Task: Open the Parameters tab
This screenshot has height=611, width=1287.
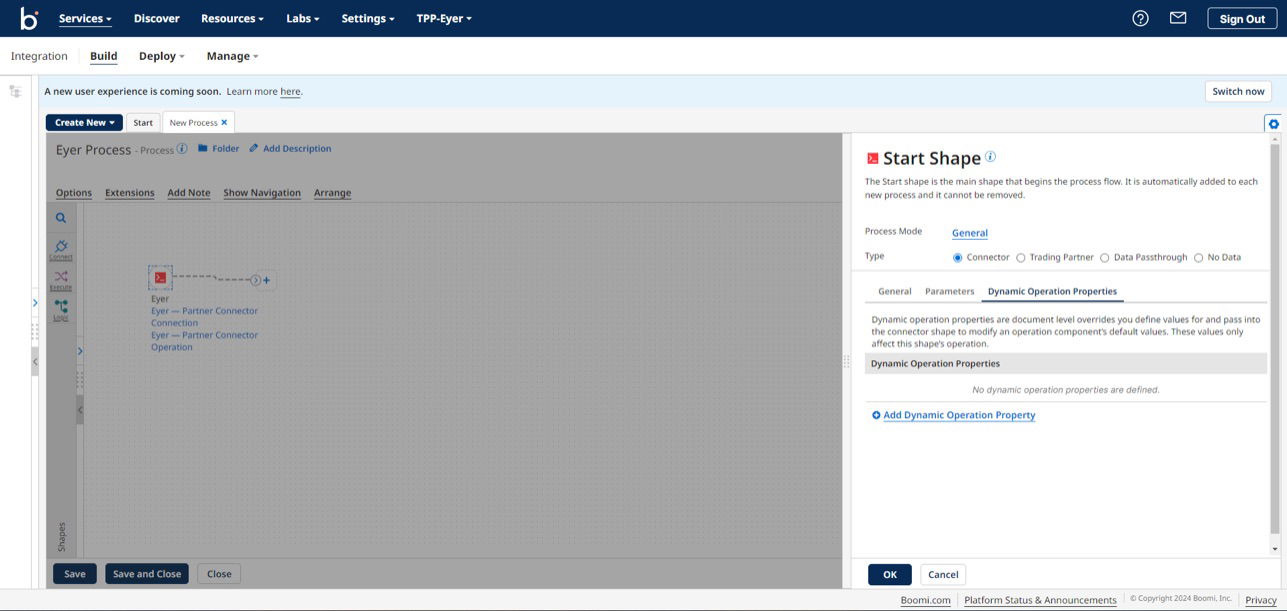Action: point(949,291)
